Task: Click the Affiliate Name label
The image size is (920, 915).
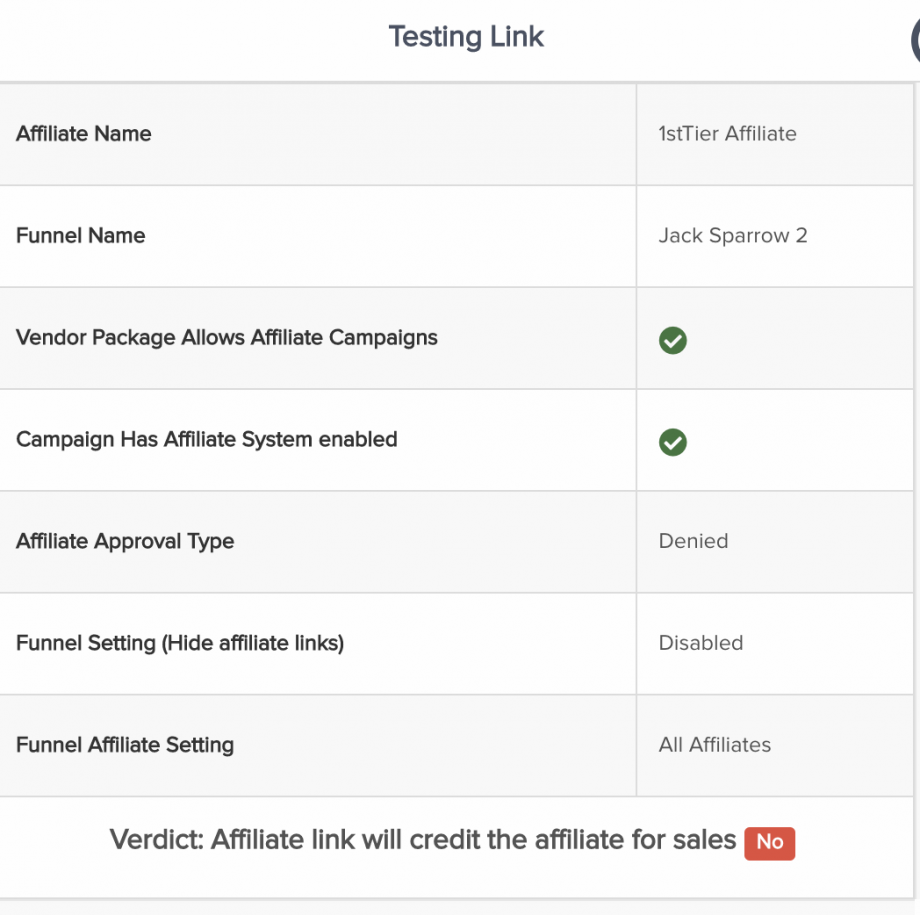Action: [84, 134]
